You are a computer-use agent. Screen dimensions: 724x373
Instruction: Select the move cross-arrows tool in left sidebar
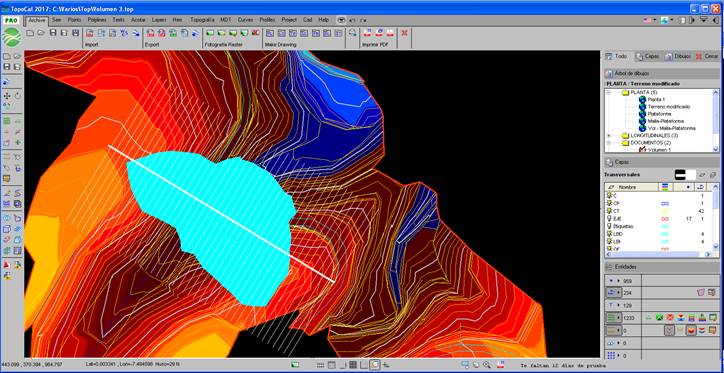click(7, 96)
